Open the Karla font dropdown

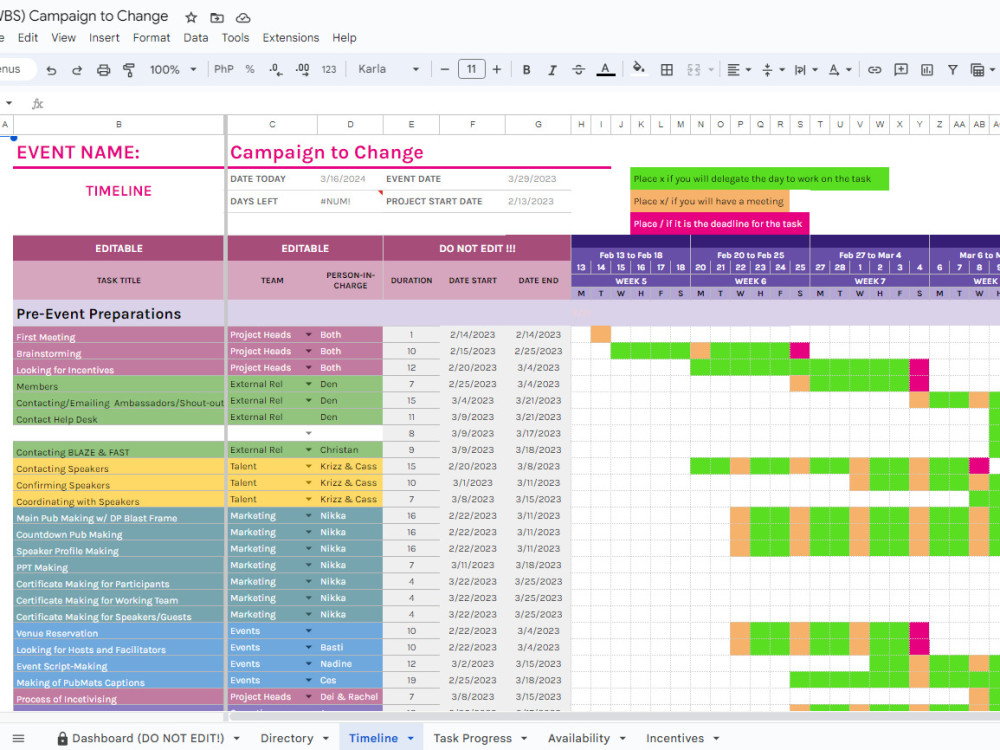pyautogui.click(x=388, y=69)
